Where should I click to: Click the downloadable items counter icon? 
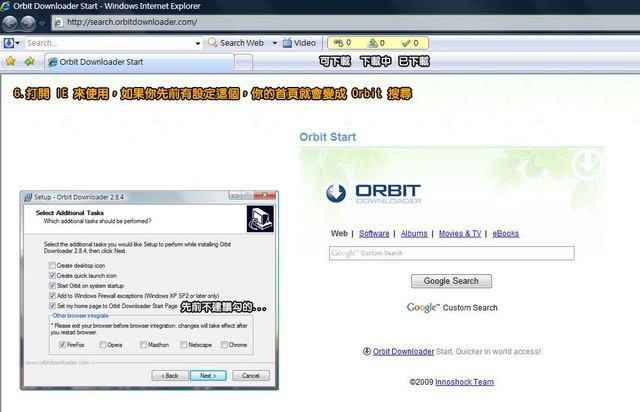pyautogui.click(x=338, y=42)
